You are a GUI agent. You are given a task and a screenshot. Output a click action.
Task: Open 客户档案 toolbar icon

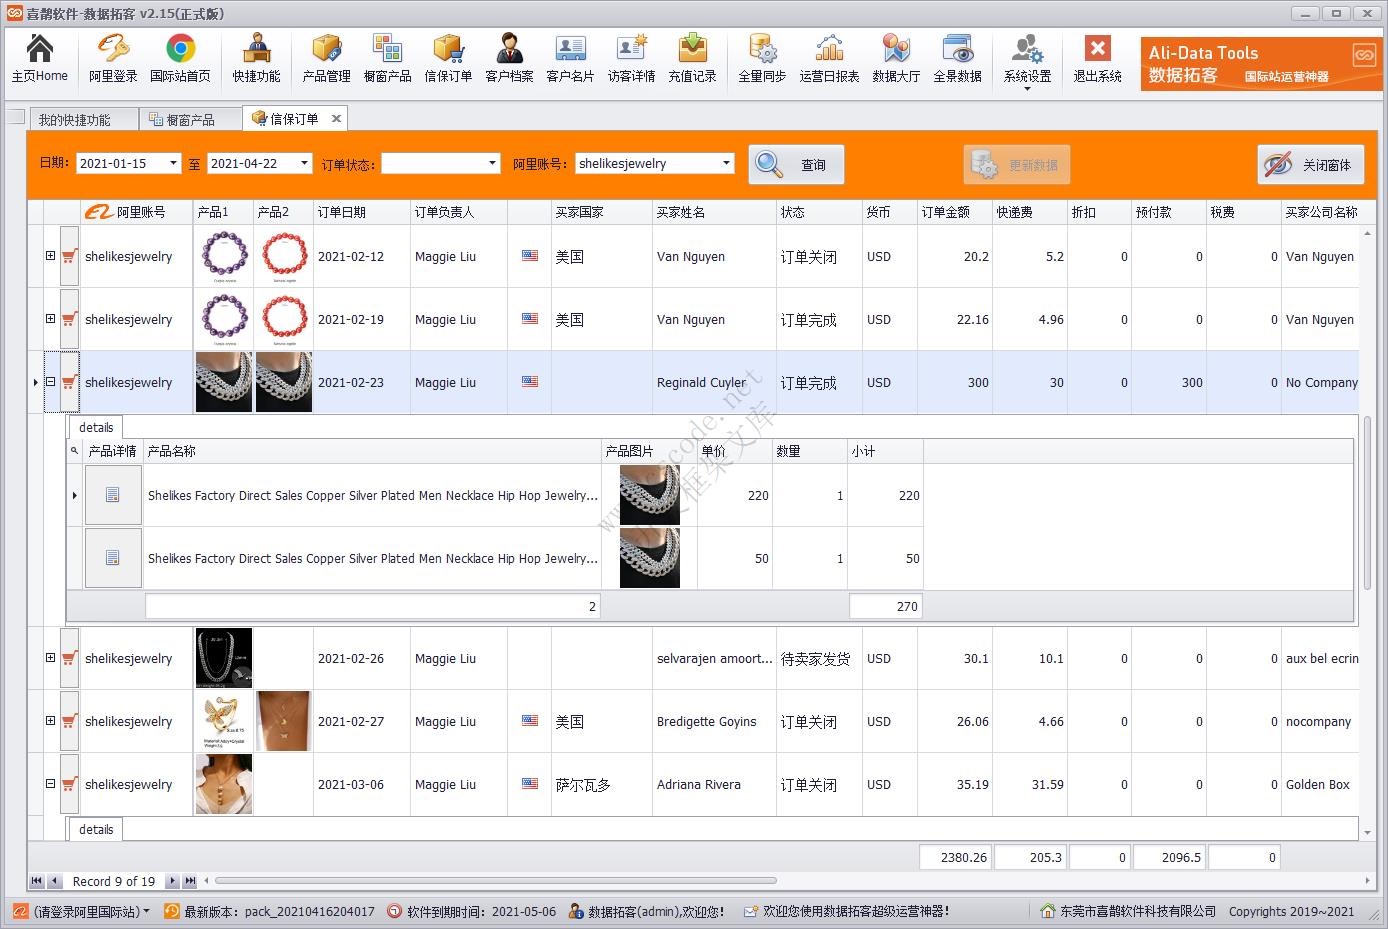[x=509, y=58]
